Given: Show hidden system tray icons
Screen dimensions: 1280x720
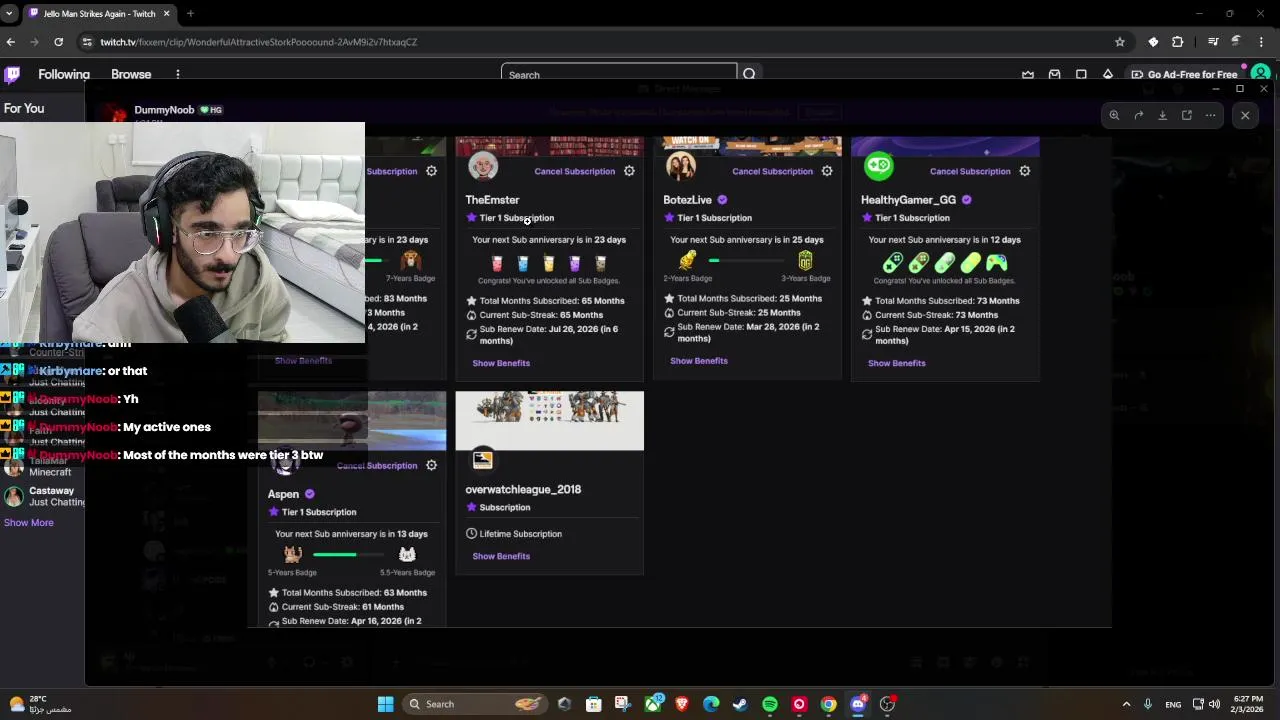Looking at the screenshot, I should pyautogui.click(x=1126, y=704).
